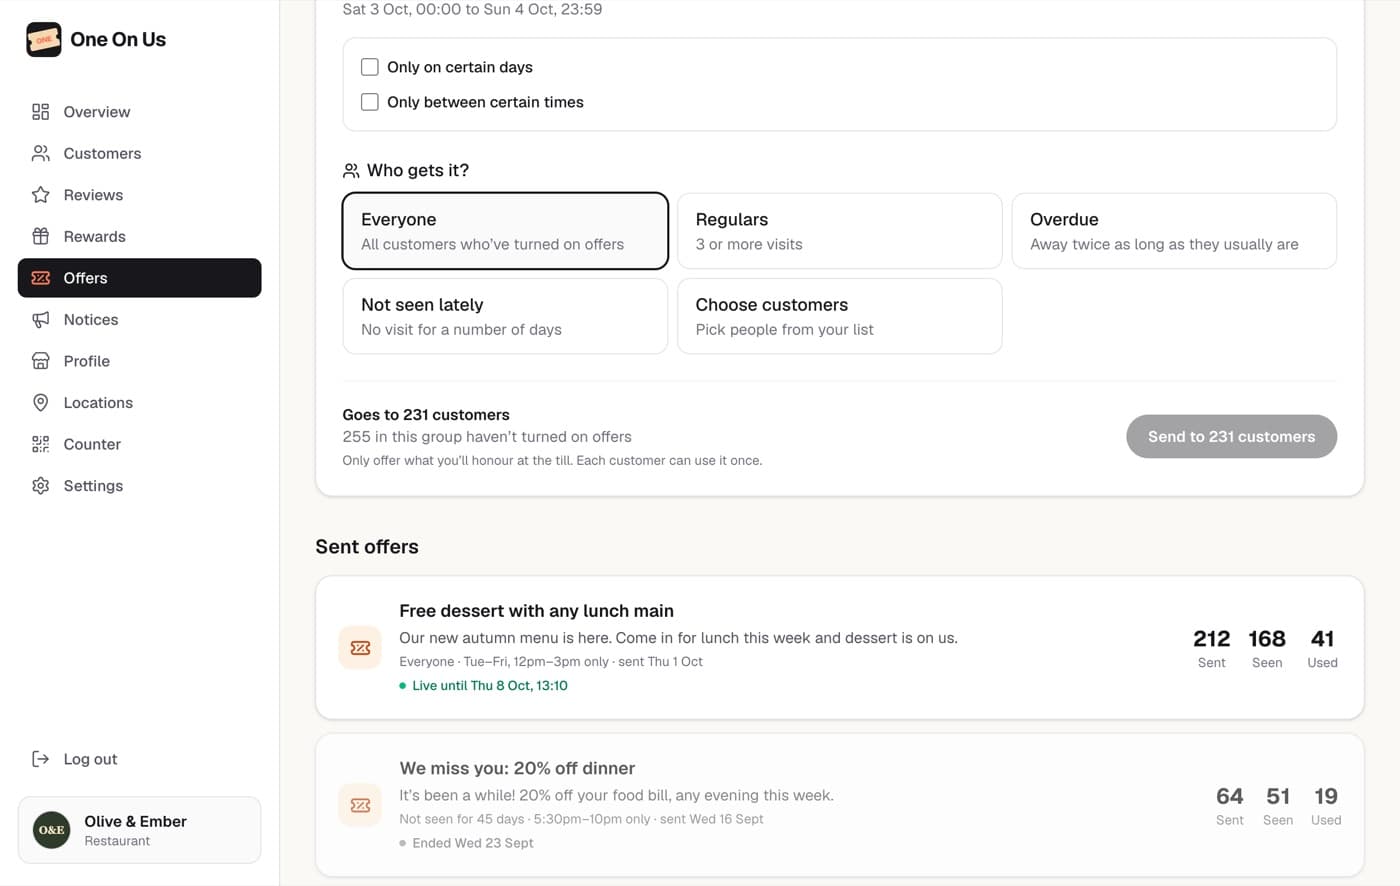Click the 212 Sent count
The image size is (1400, 886).
pyautogui.click(x=1212, y=648)
